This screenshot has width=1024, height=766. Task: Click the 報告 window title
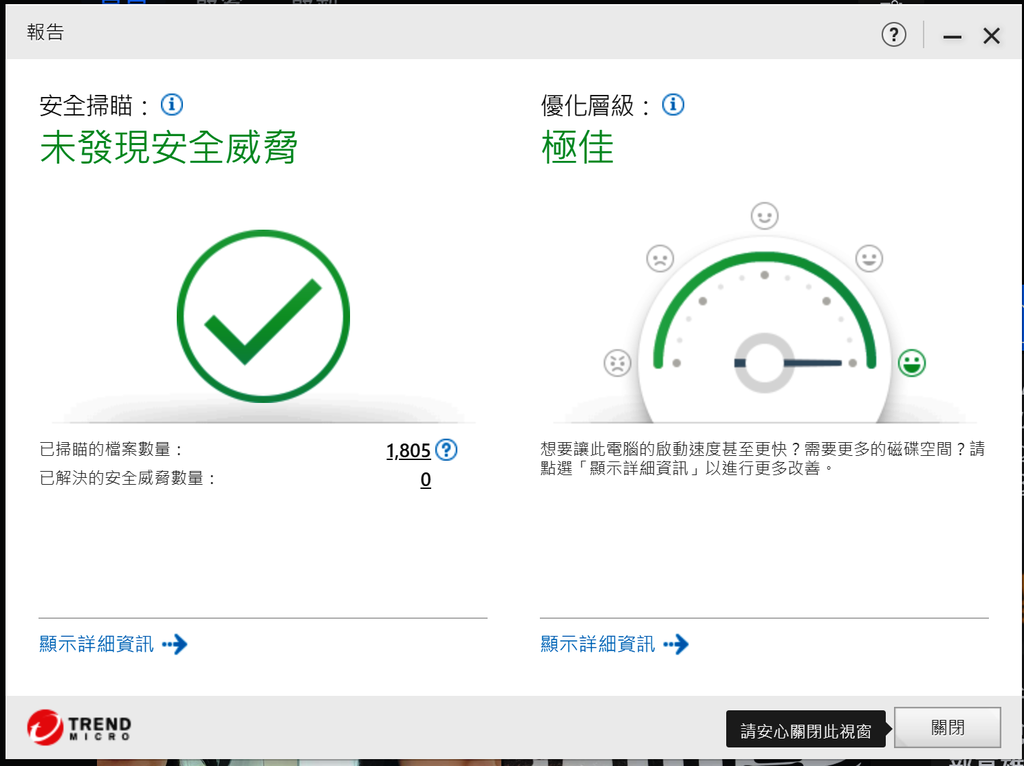tap(45, 32)
